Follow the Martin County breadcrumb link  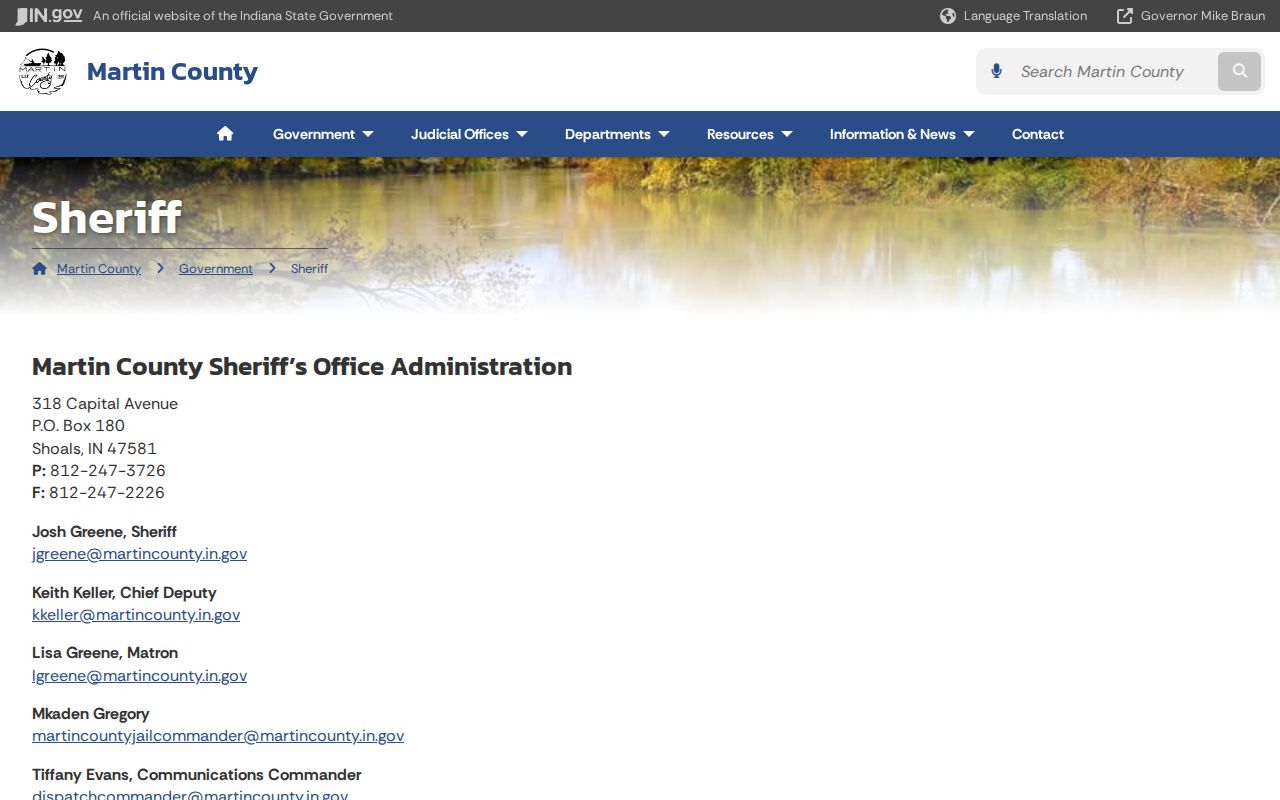99,268
